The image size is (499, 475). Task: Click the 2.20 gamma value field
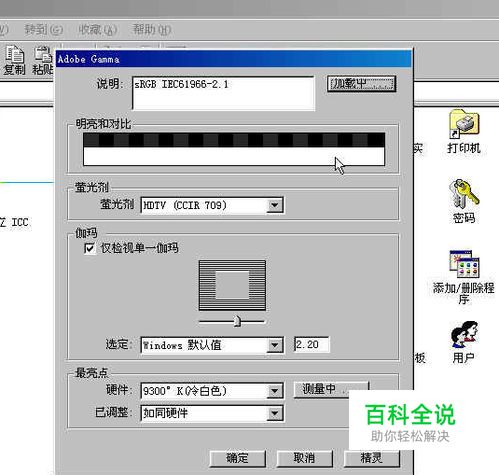tap(311, 345)
